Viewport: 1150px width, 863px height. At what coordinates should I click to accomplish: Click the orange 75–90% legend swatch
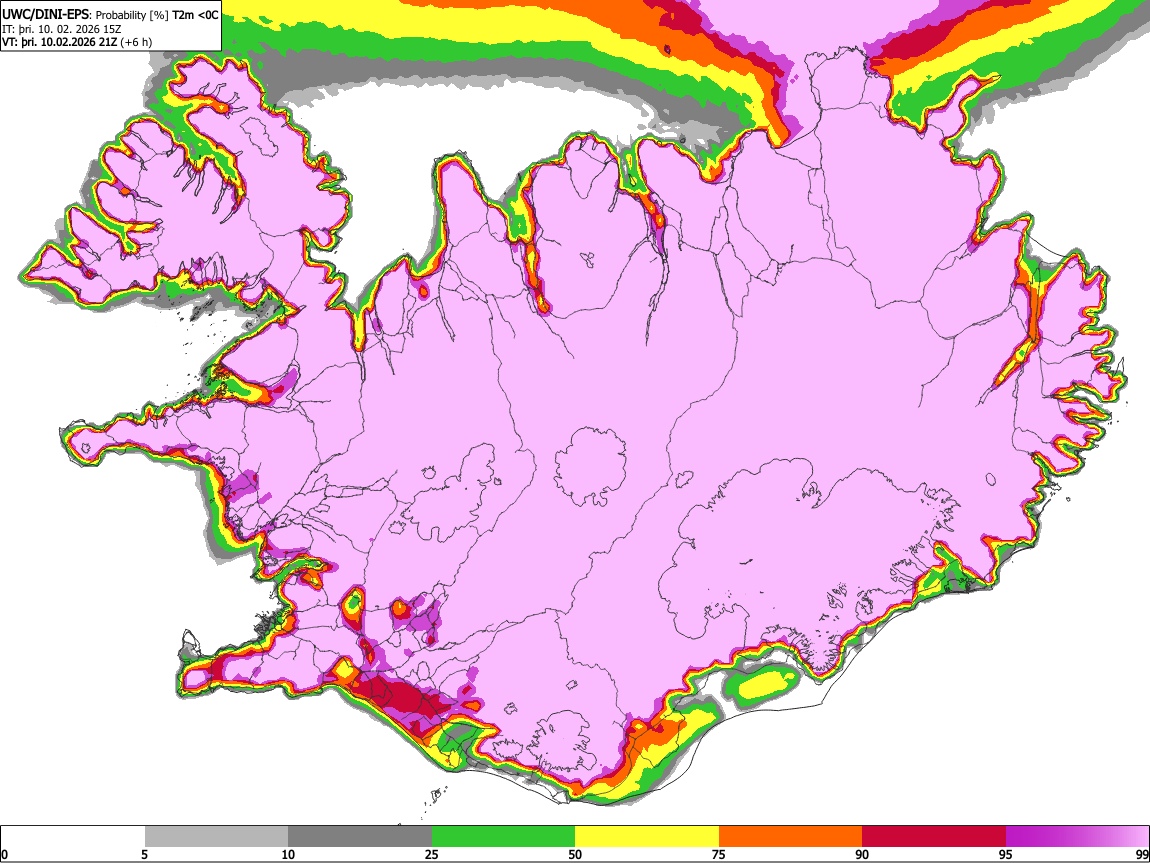[790, 837]
